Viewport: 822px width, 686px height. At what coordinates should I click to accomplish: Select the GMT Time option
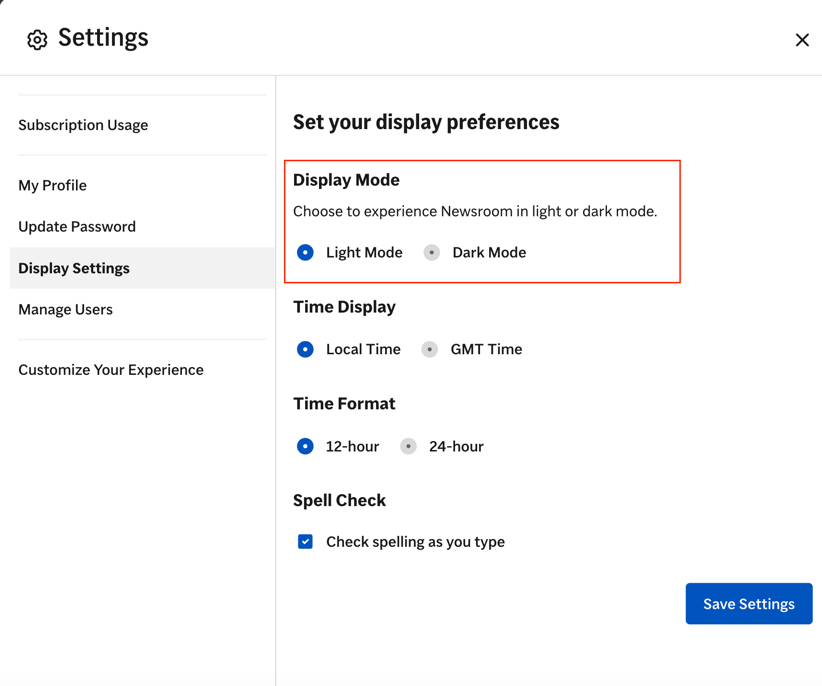430,349
